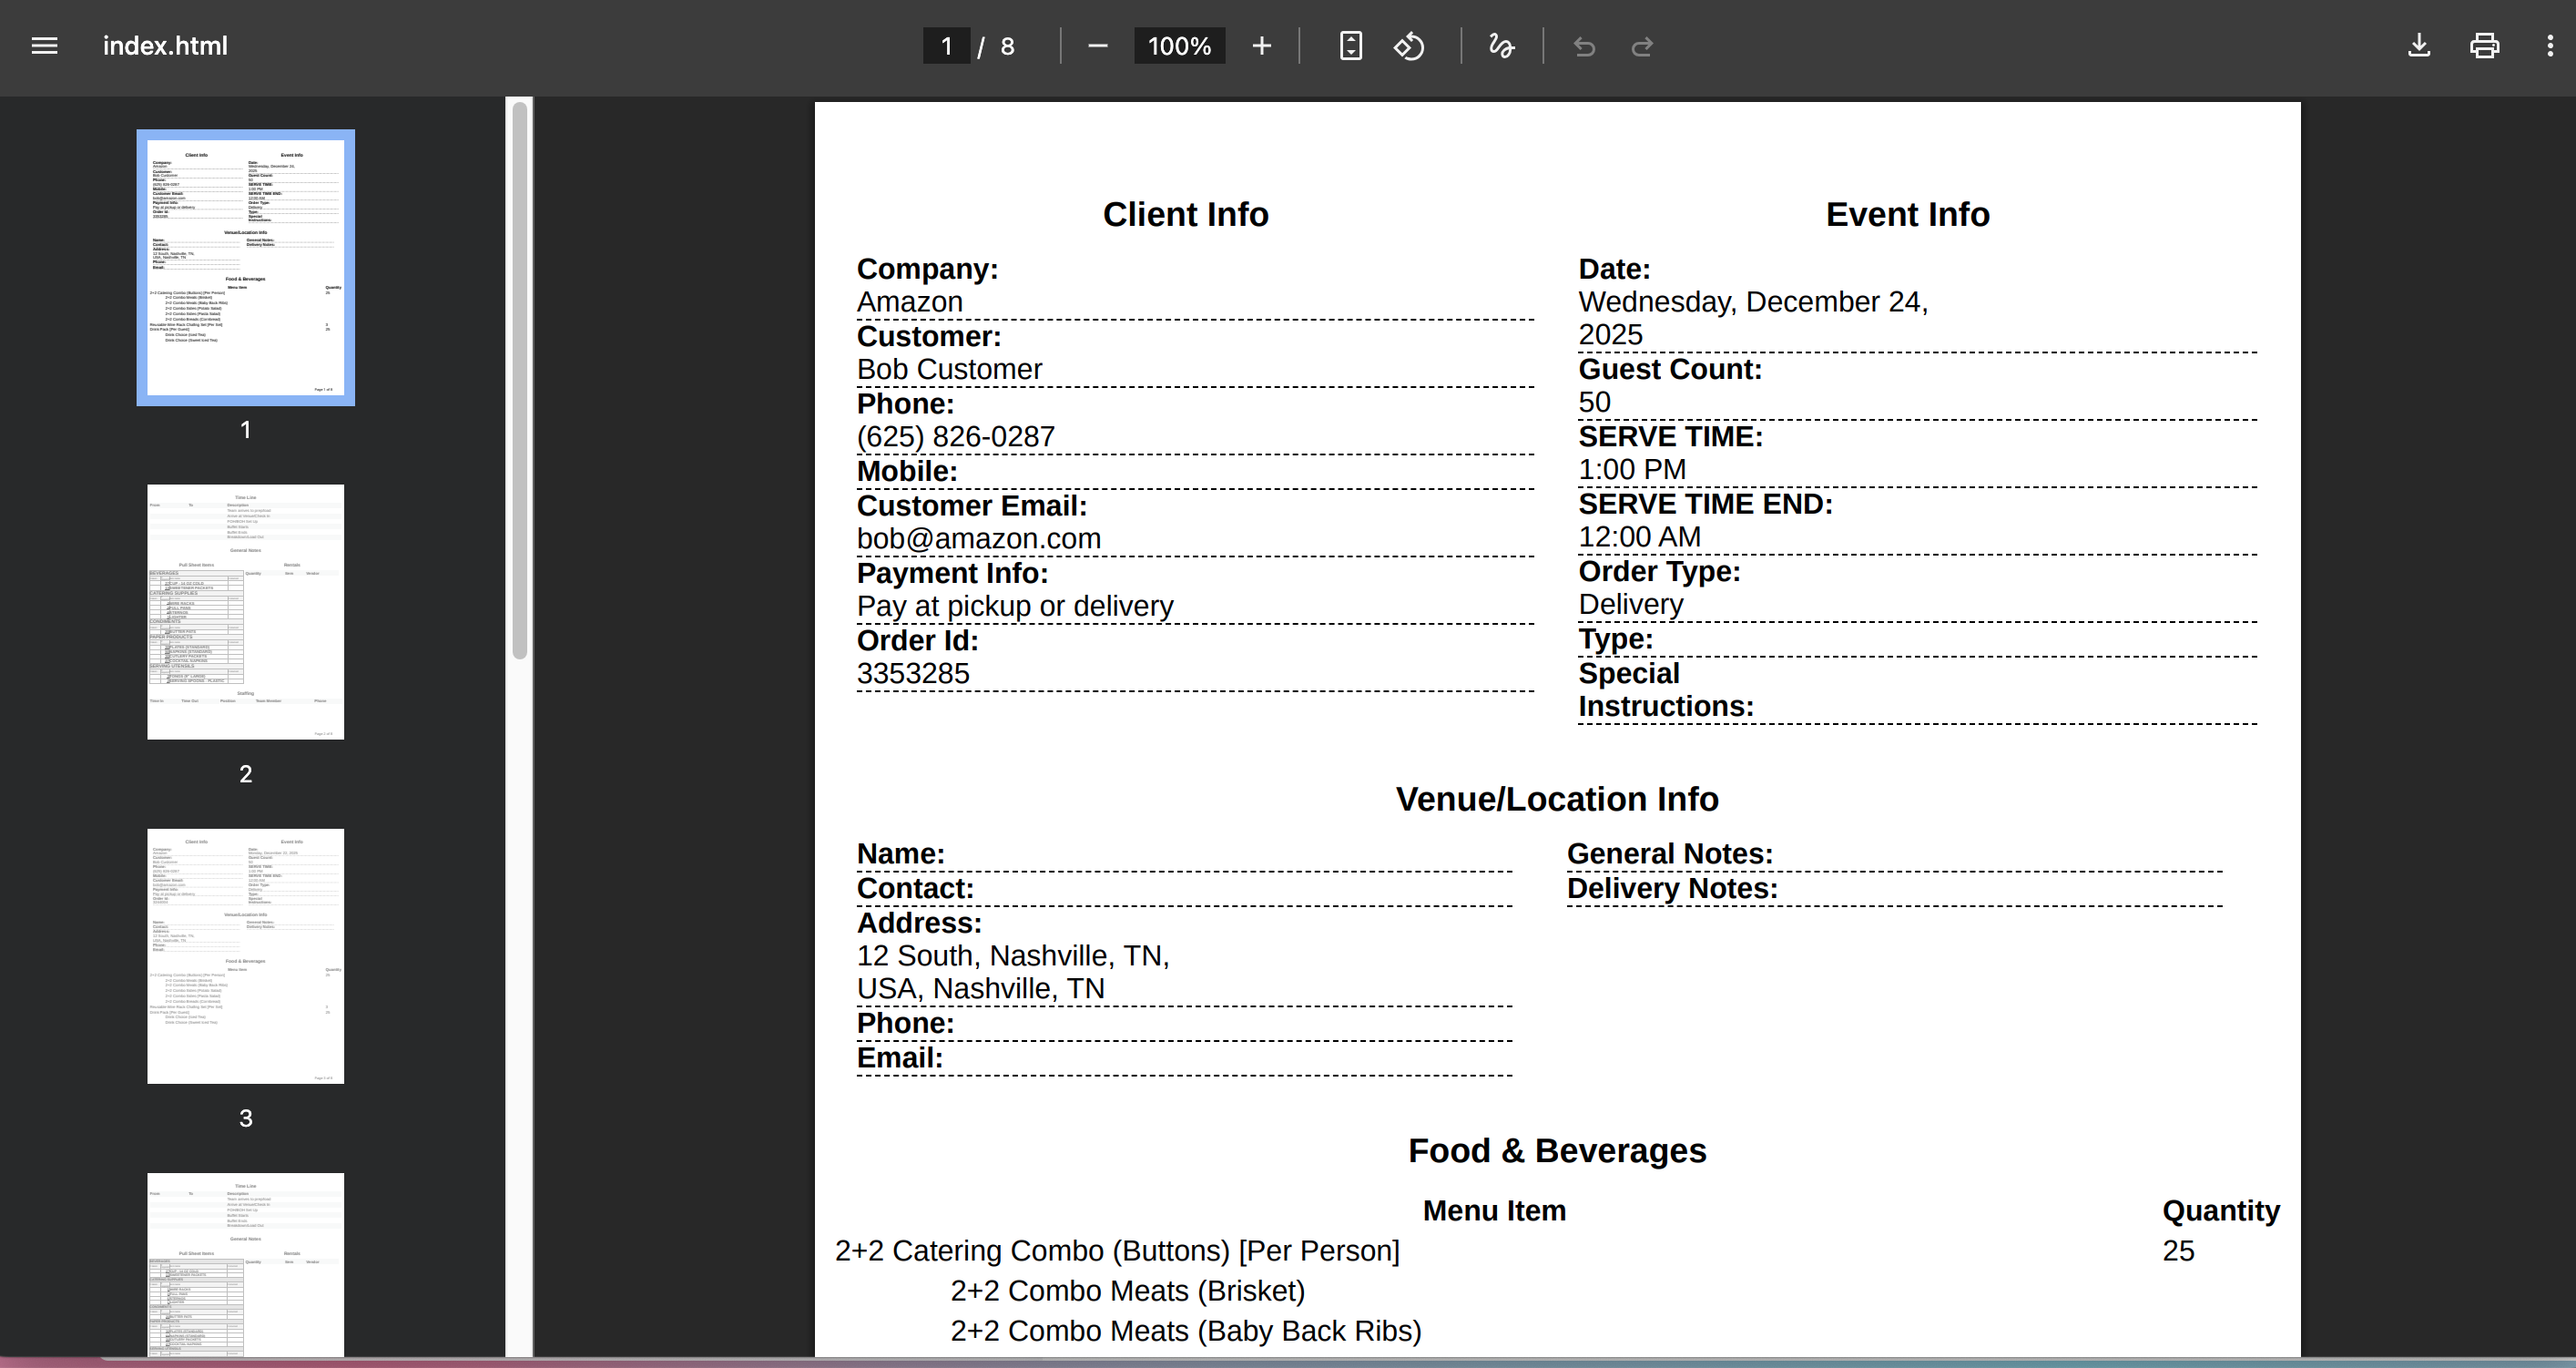2576x1368 pixels.
Task: Jump to page 3 thumbnail
Action: pyautogui.click(x=245, y=956)
